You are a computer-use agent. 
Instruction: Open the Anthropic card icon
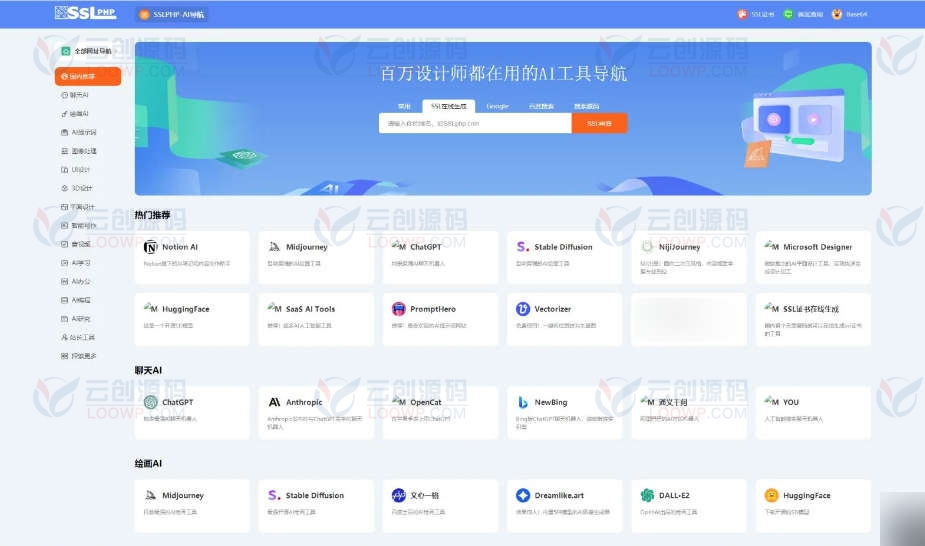(274, 402)
